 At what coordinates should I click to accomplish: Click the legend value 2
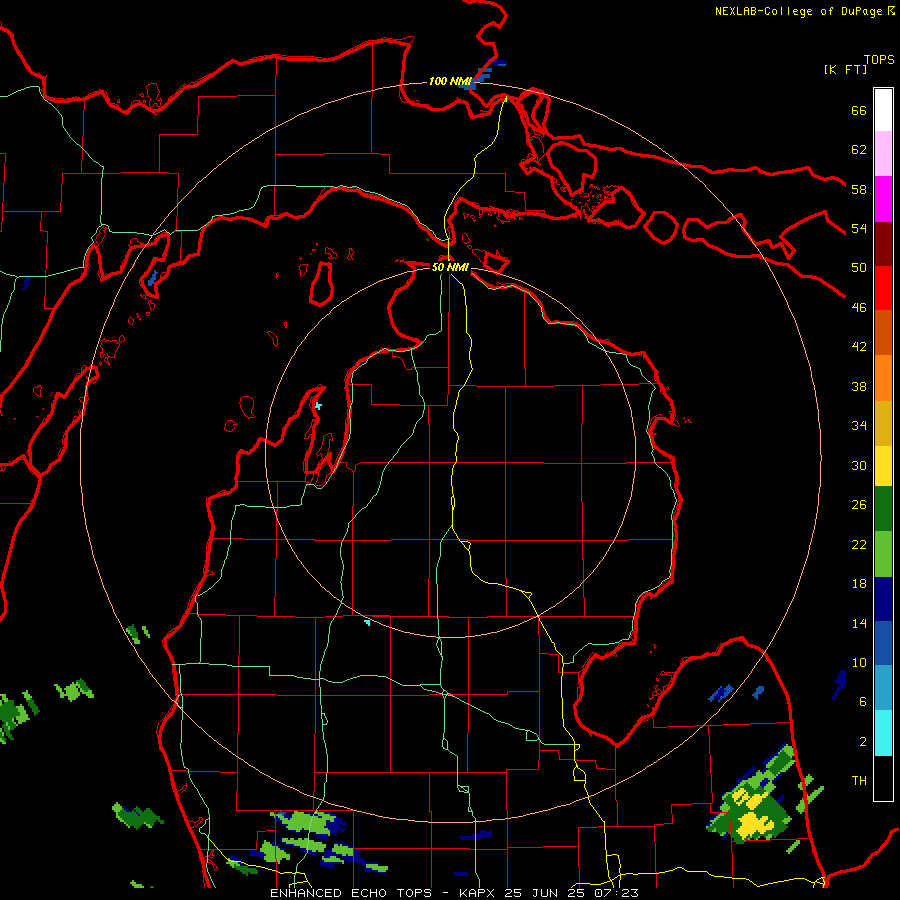coord(863,742)
